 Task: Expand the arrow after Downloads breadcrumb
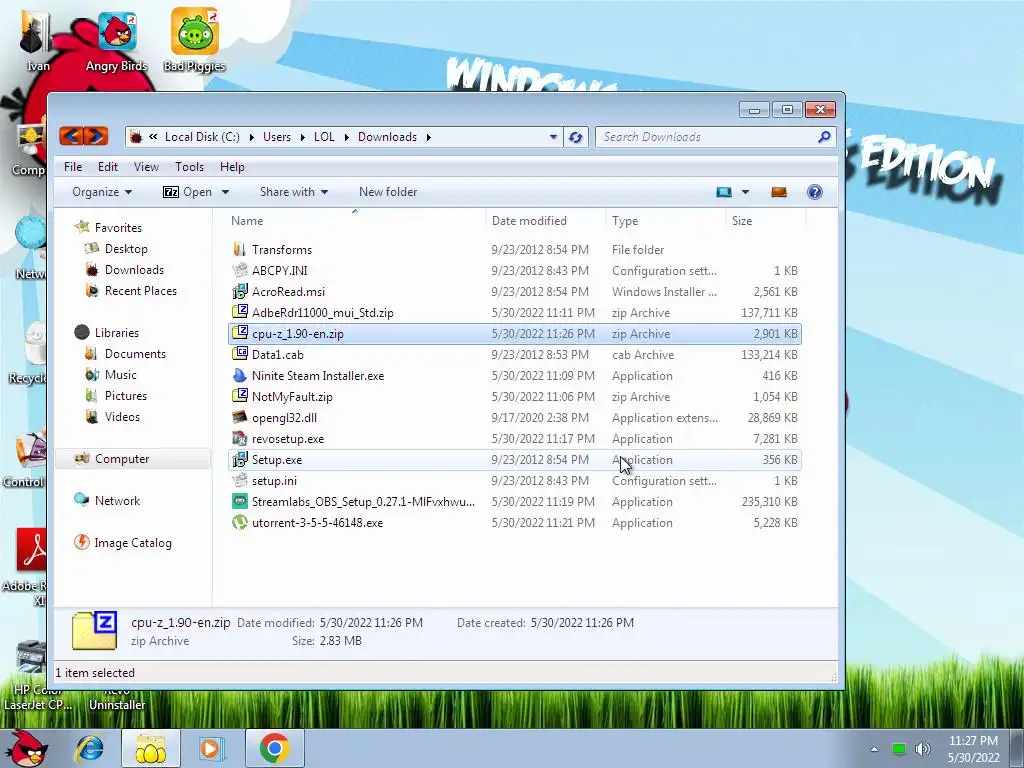tap(428, 137)
